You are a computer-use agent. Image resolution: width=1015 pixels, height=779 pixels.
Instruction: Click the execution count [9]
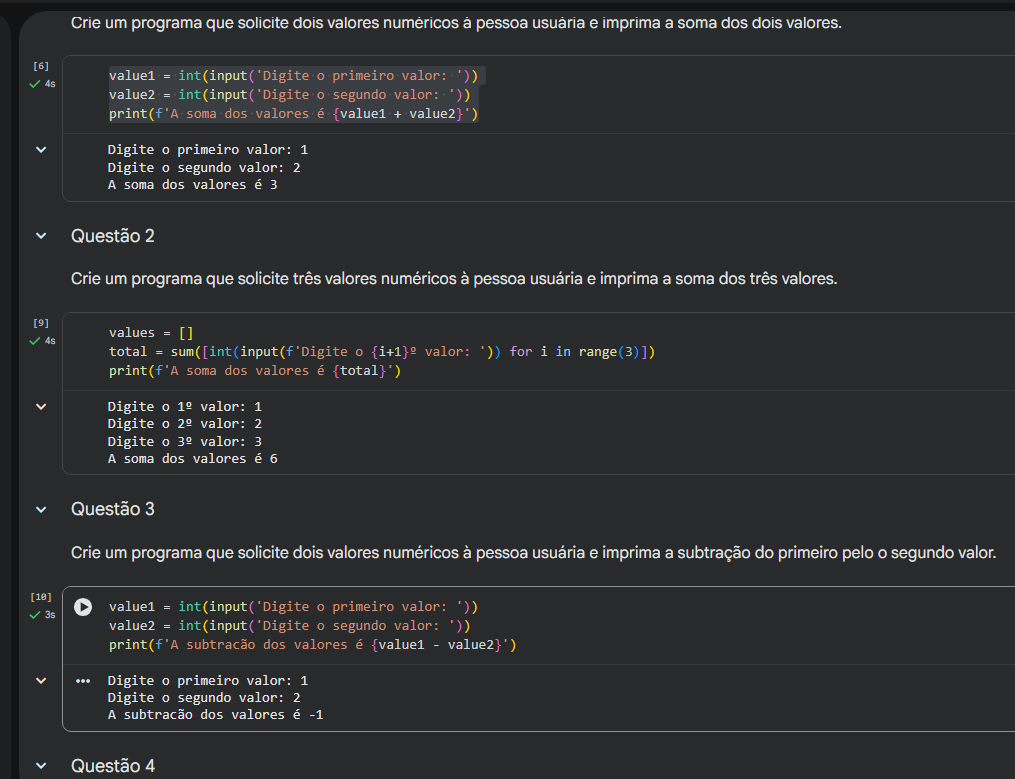pos(41,322)
